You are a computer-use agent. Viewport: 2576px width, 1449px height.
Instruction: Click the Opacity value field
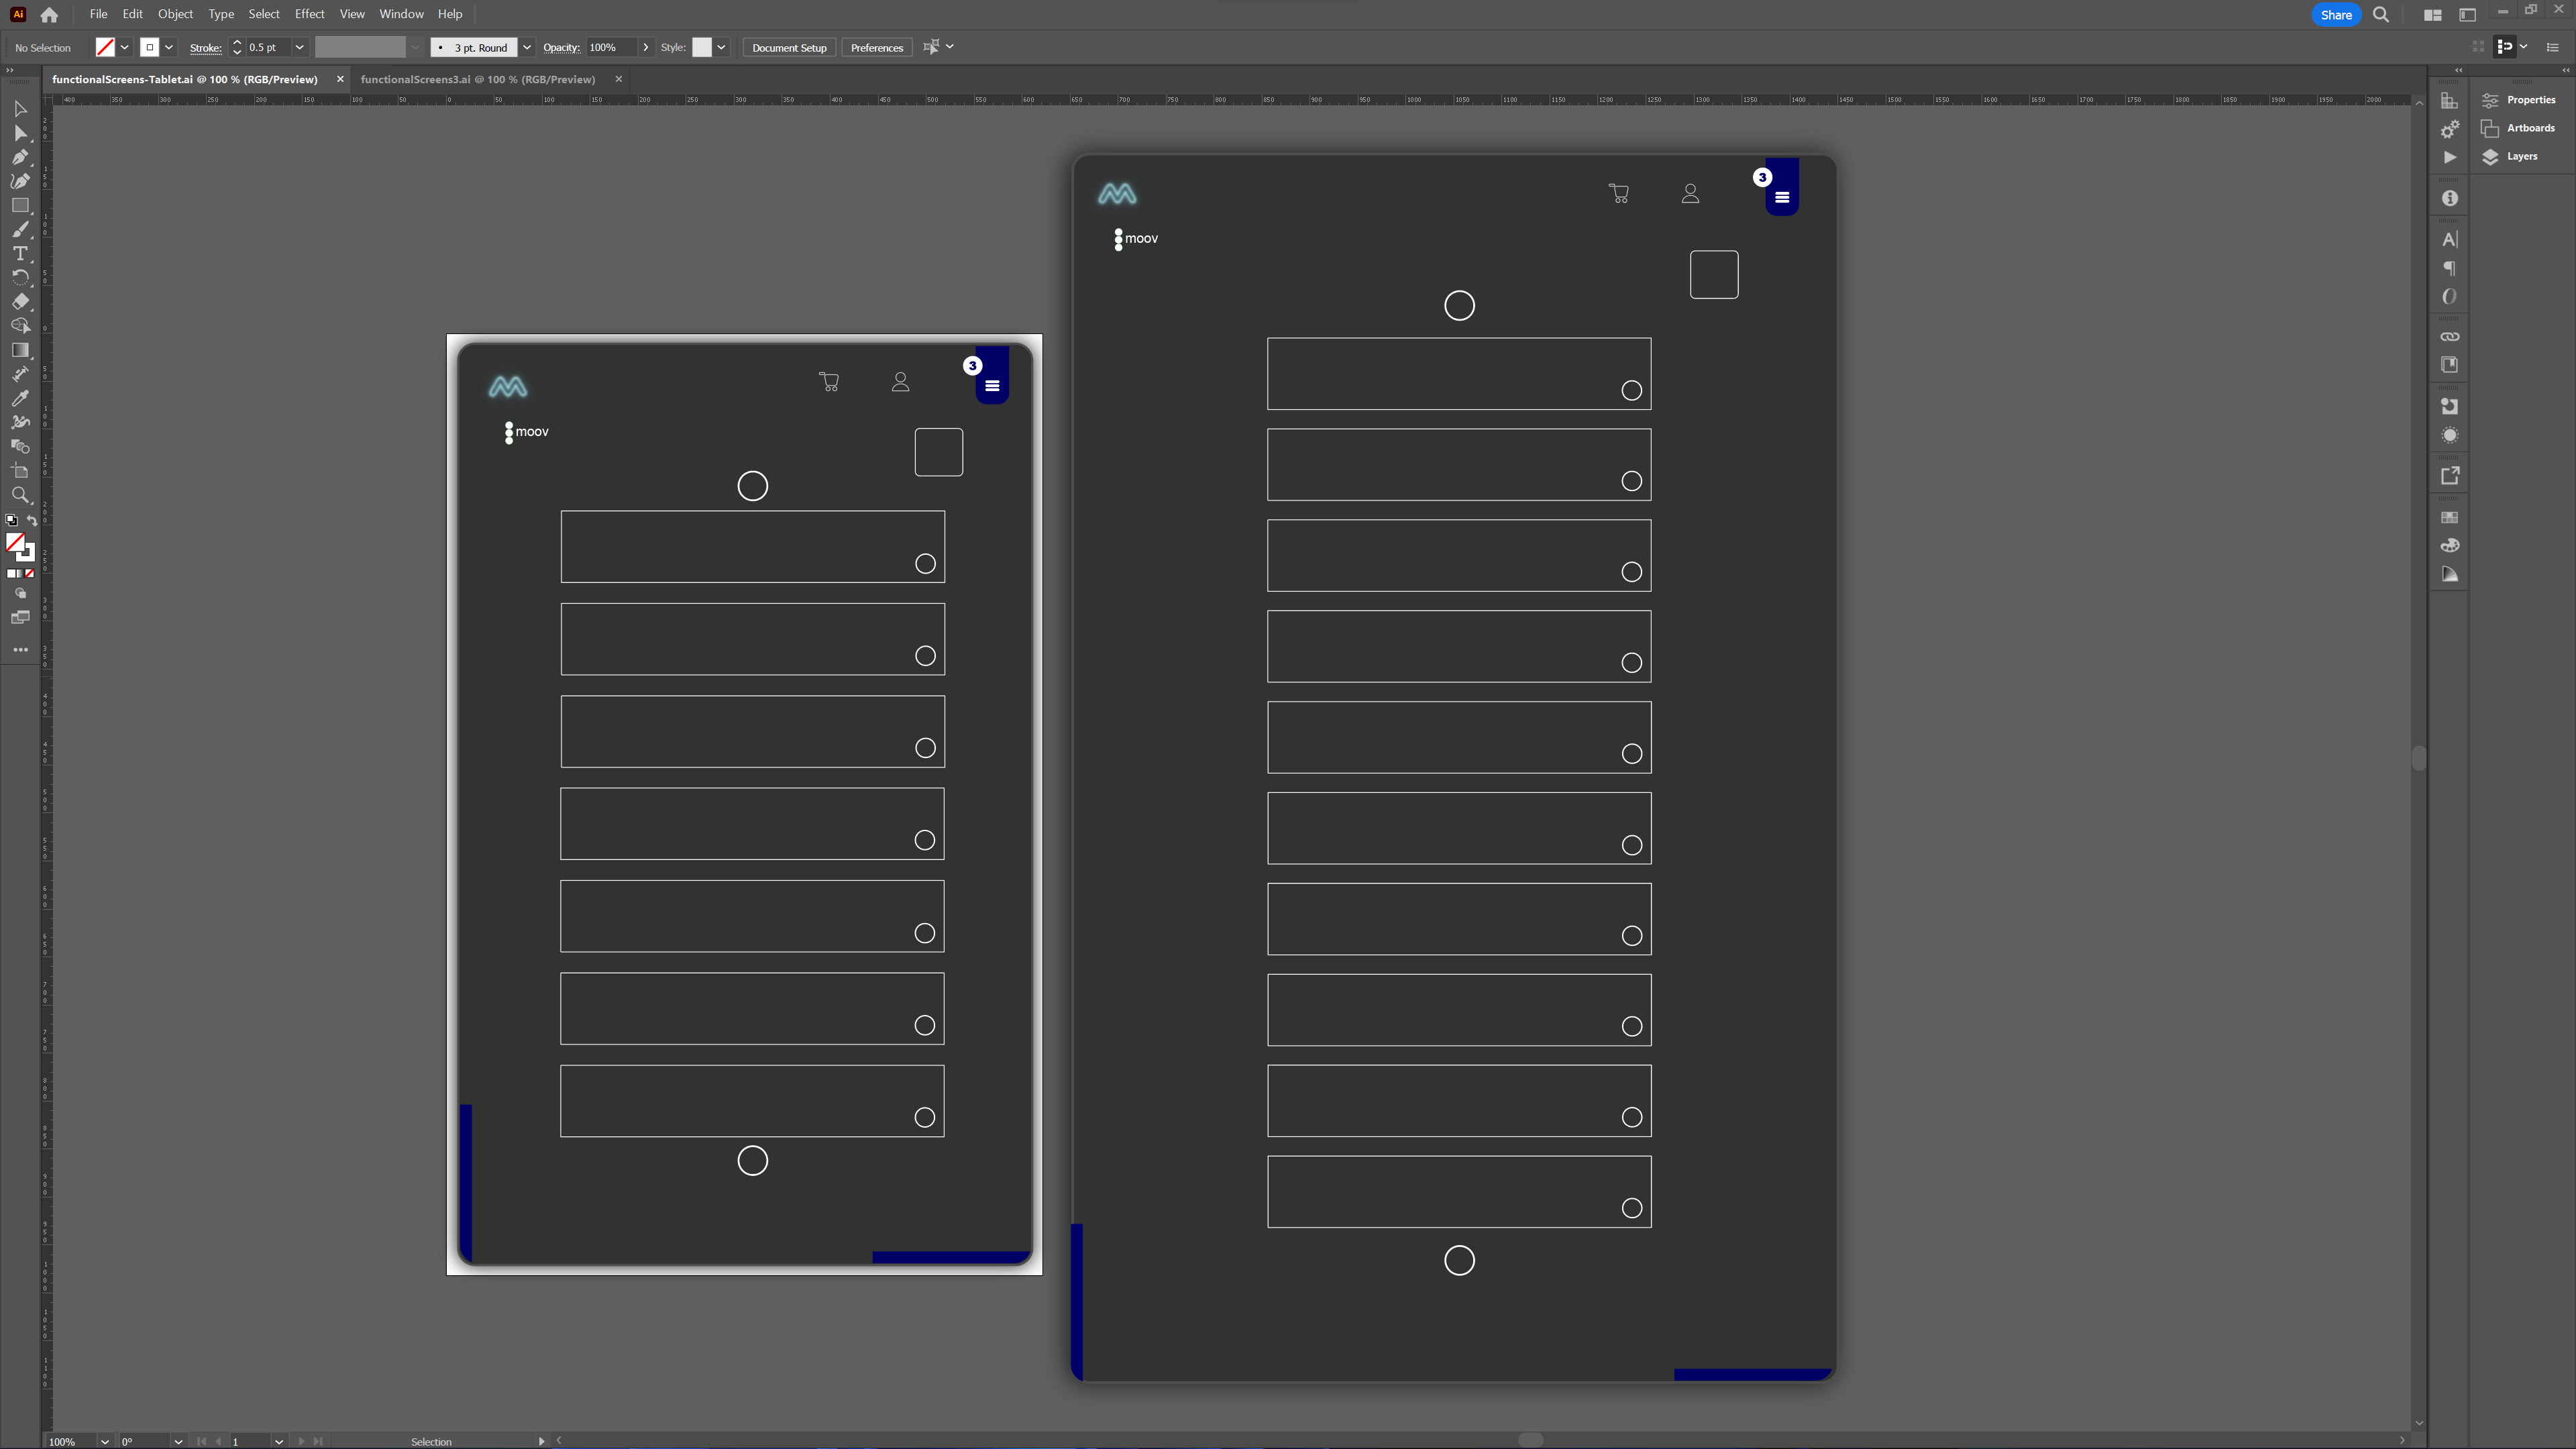click(611, 47)
